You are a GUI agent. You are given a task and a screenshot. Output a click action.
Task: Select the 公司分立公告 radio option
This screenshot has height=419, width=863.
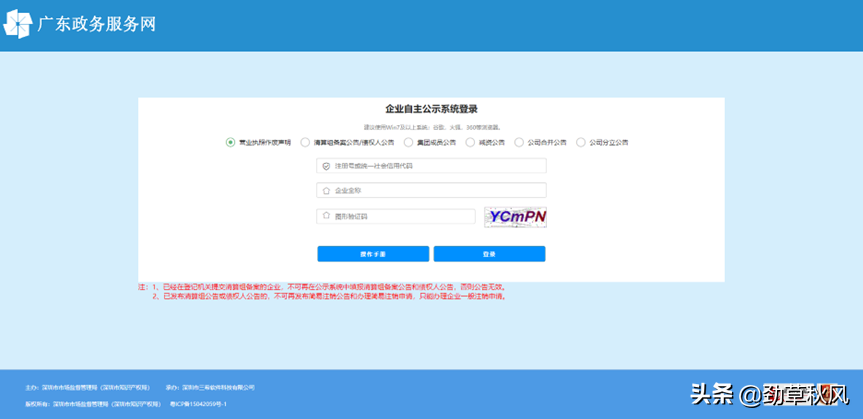click(581, 143)
